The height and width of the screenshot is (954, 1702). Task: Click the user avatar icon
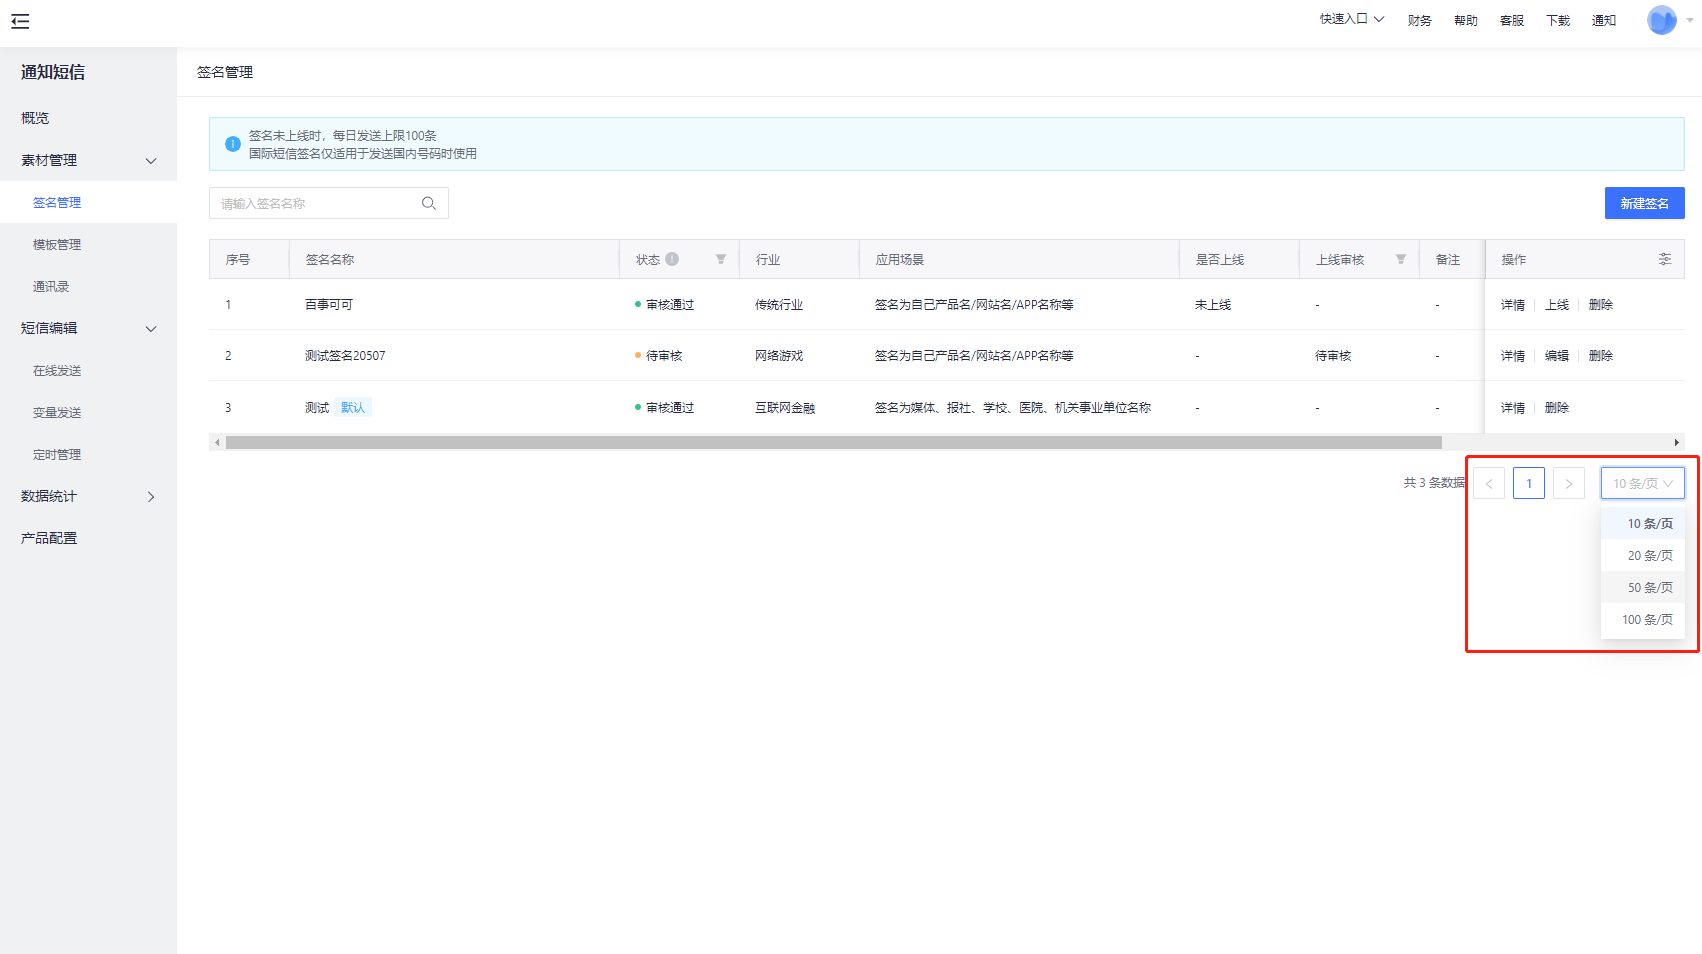[1661, 20]
